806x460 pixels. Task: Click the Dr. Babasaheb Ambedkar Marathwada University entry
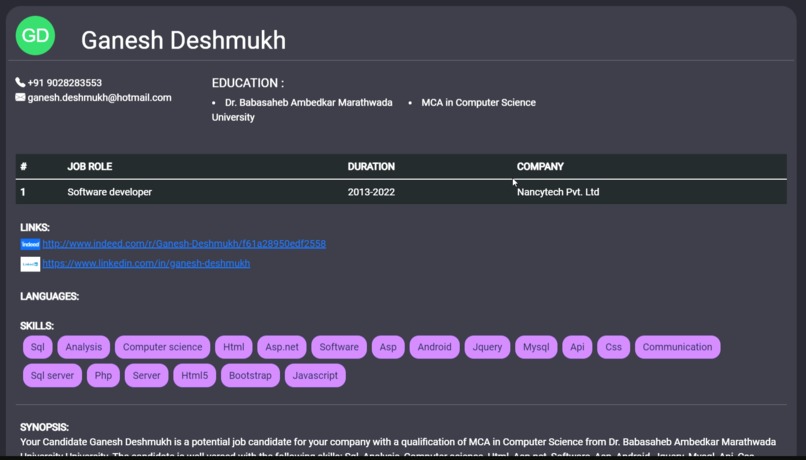pos(302,109)
